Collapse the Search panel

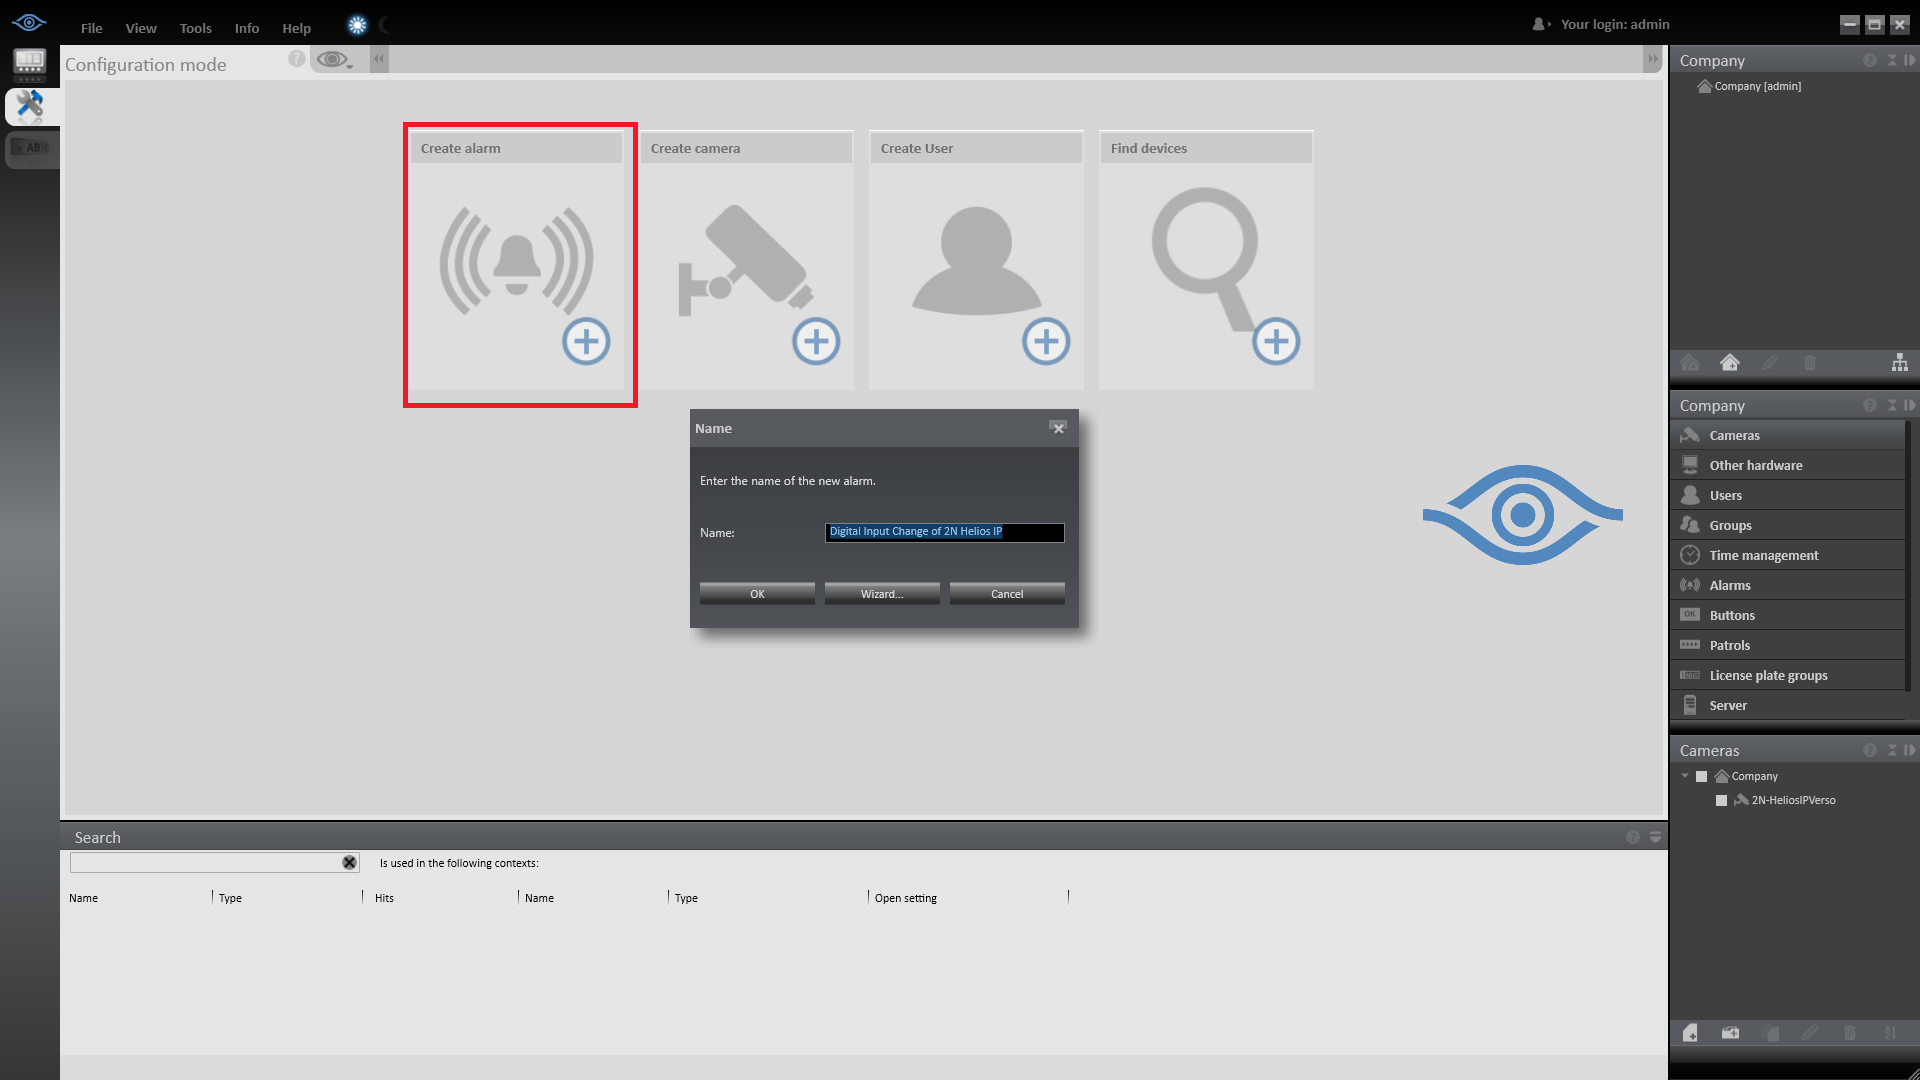[1655, 837]
